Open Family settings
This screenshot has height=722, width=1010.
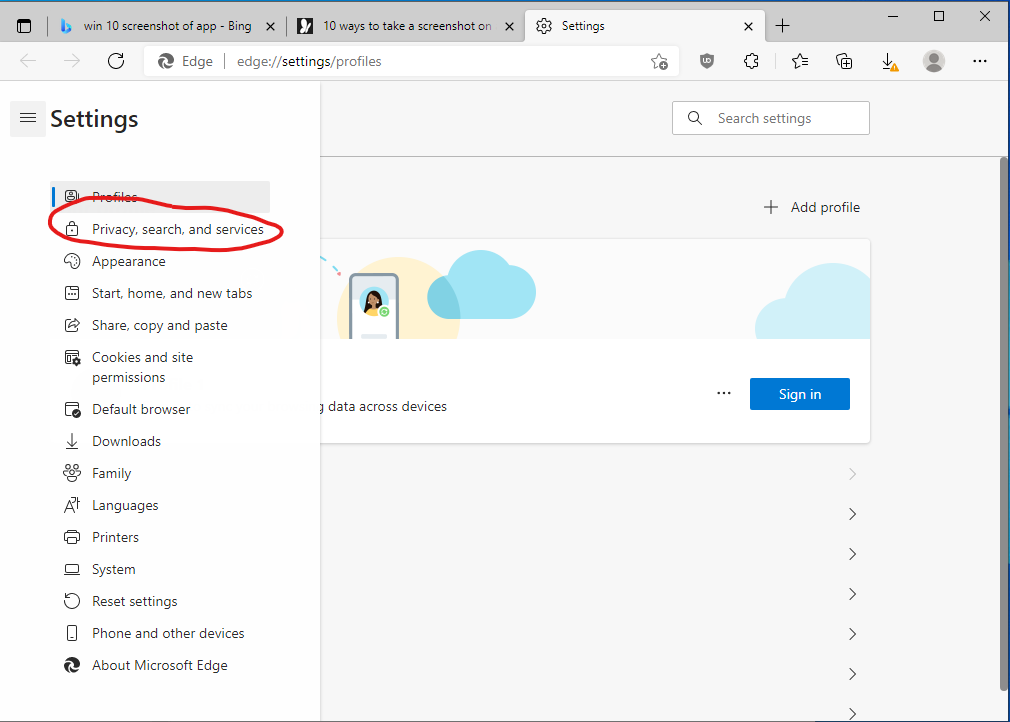click(x=160, y=473)
